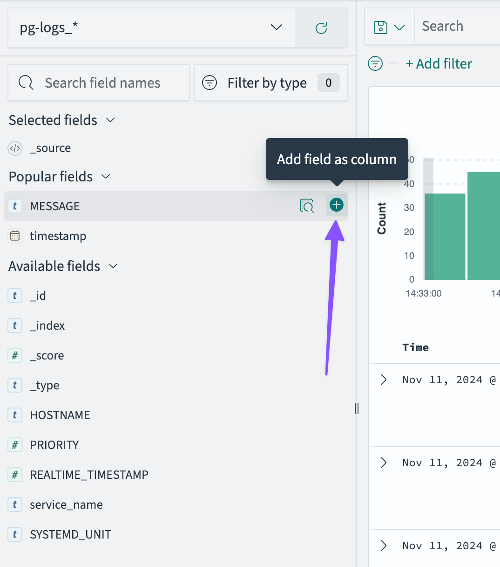Click the Search field names input
The width and height of the screenshot is (500, 567).
tap(98, 83)
